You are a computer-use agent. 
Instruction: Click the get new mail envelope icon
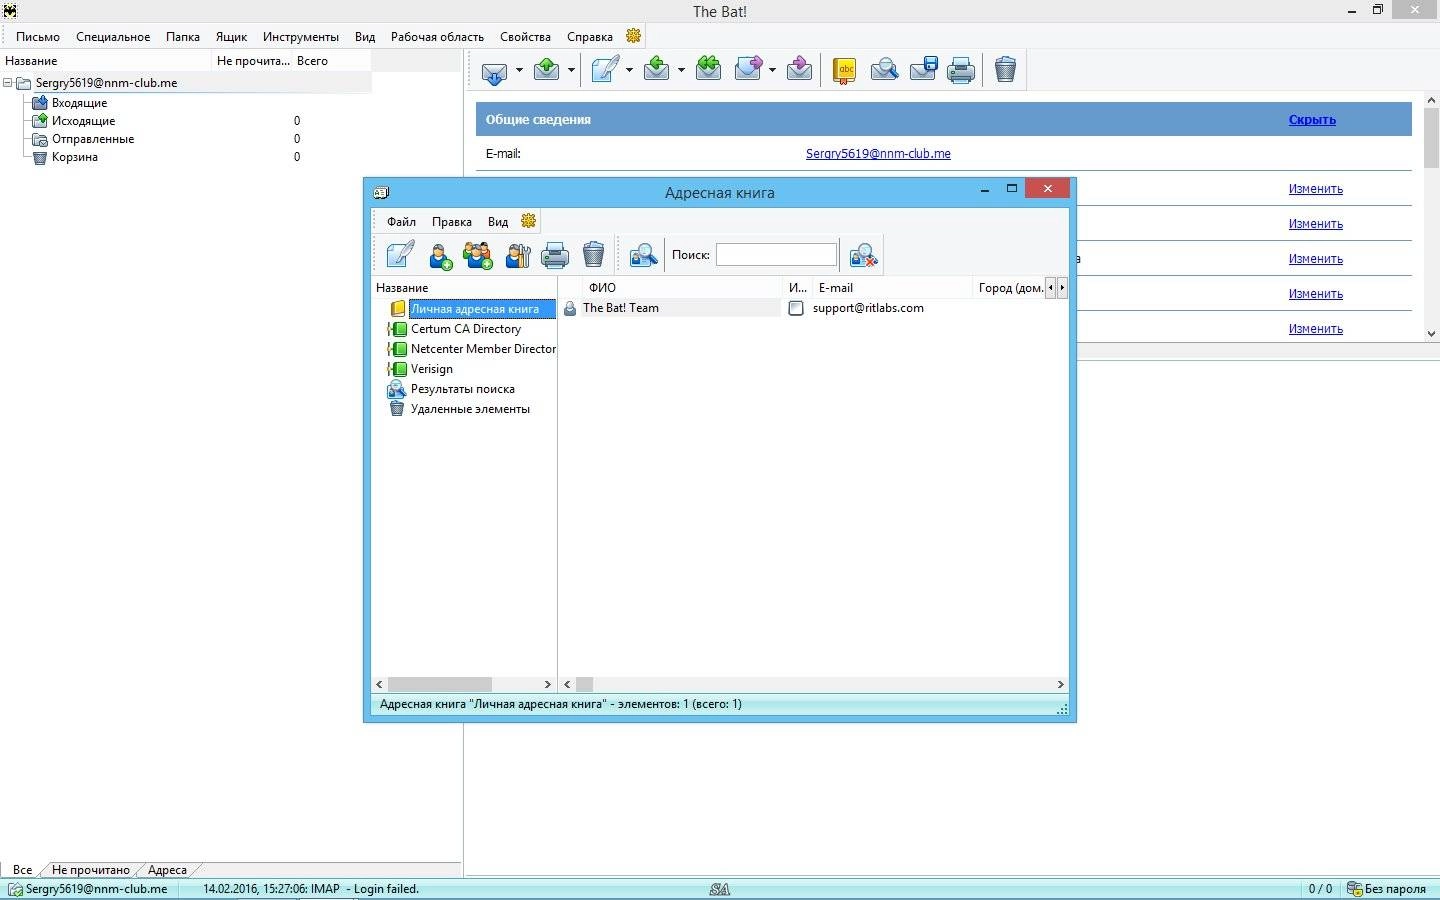point(495,71)
